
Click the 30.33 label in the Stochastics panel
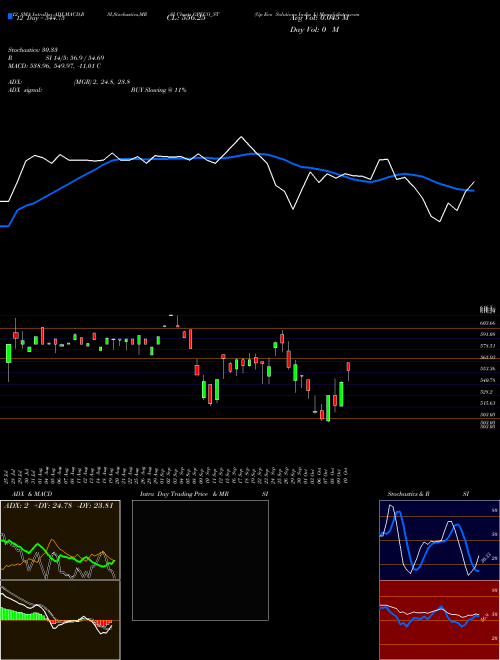pyautogui.click(x=484, y=558)
